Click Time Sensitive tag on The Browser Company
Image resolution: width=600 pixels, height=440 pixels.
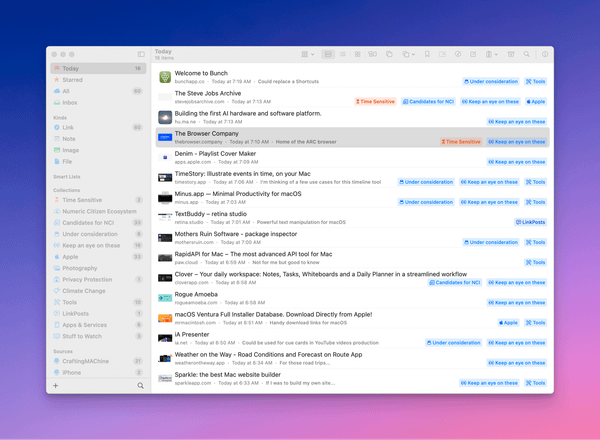(x=461, y=142)
